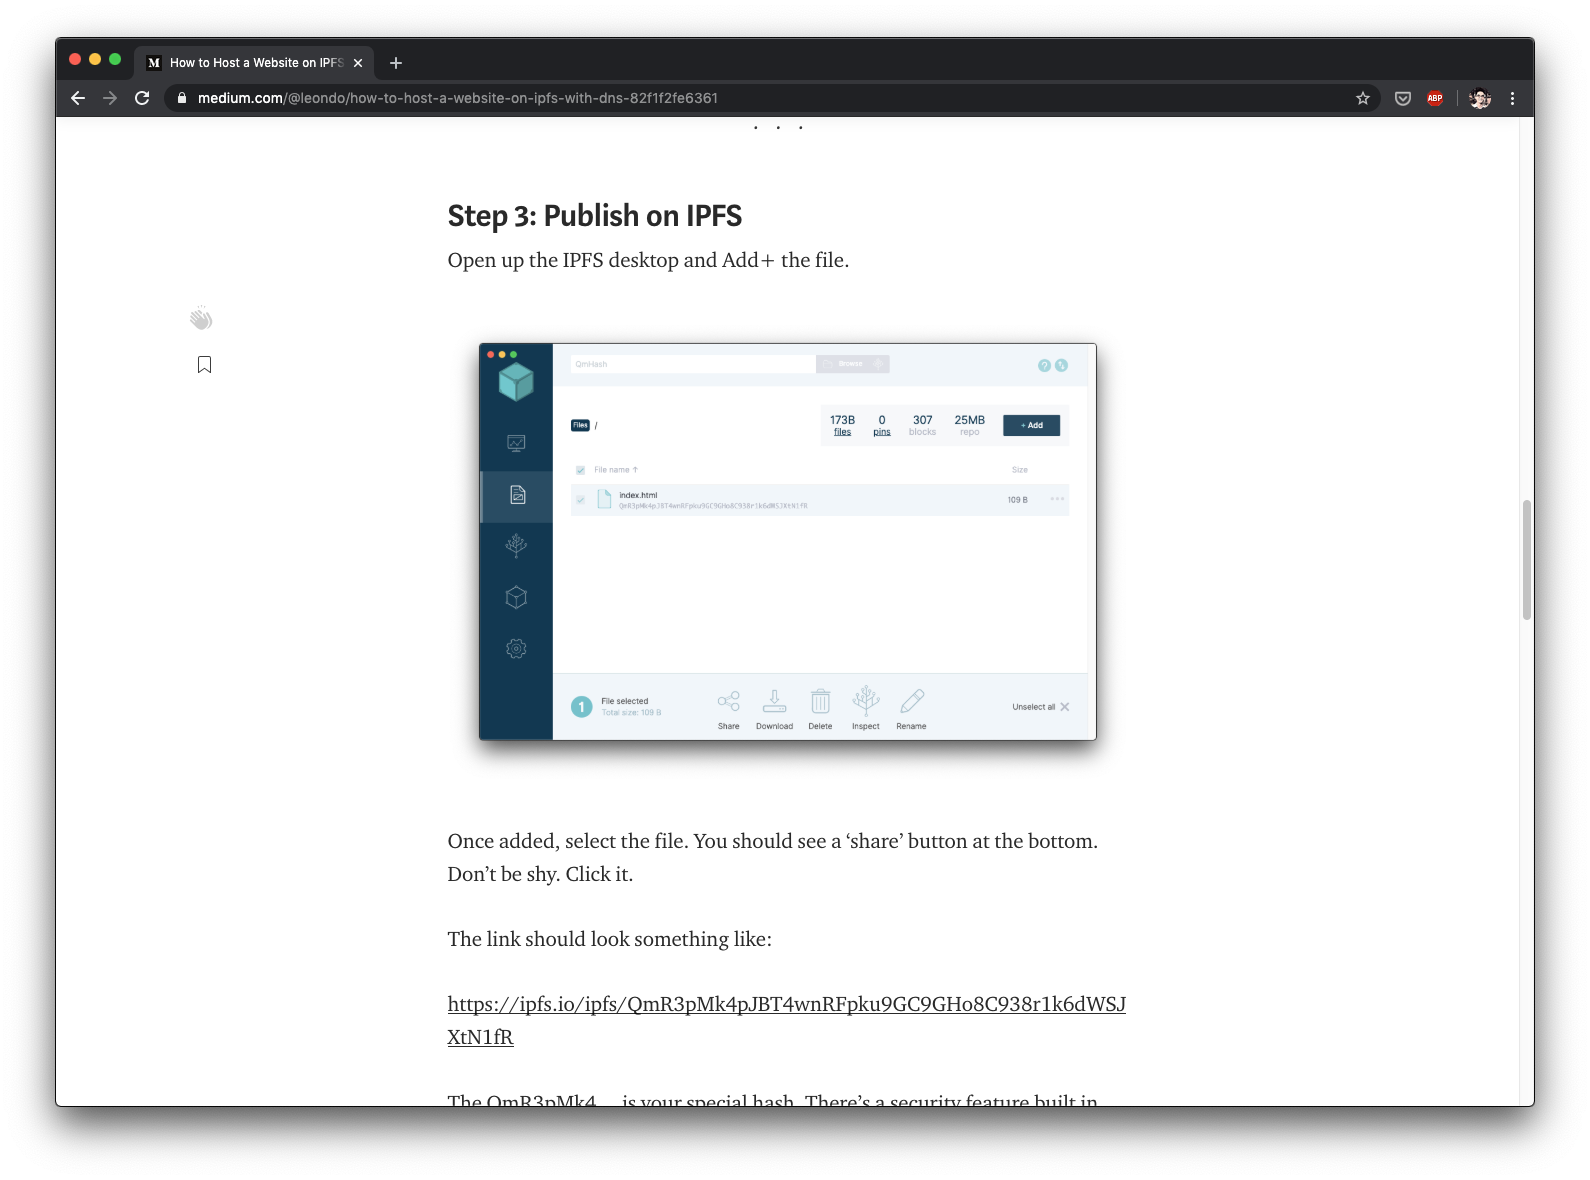Click the Settings gear in IPFS sidebar
The image size is (1590, 1180).
516,648
